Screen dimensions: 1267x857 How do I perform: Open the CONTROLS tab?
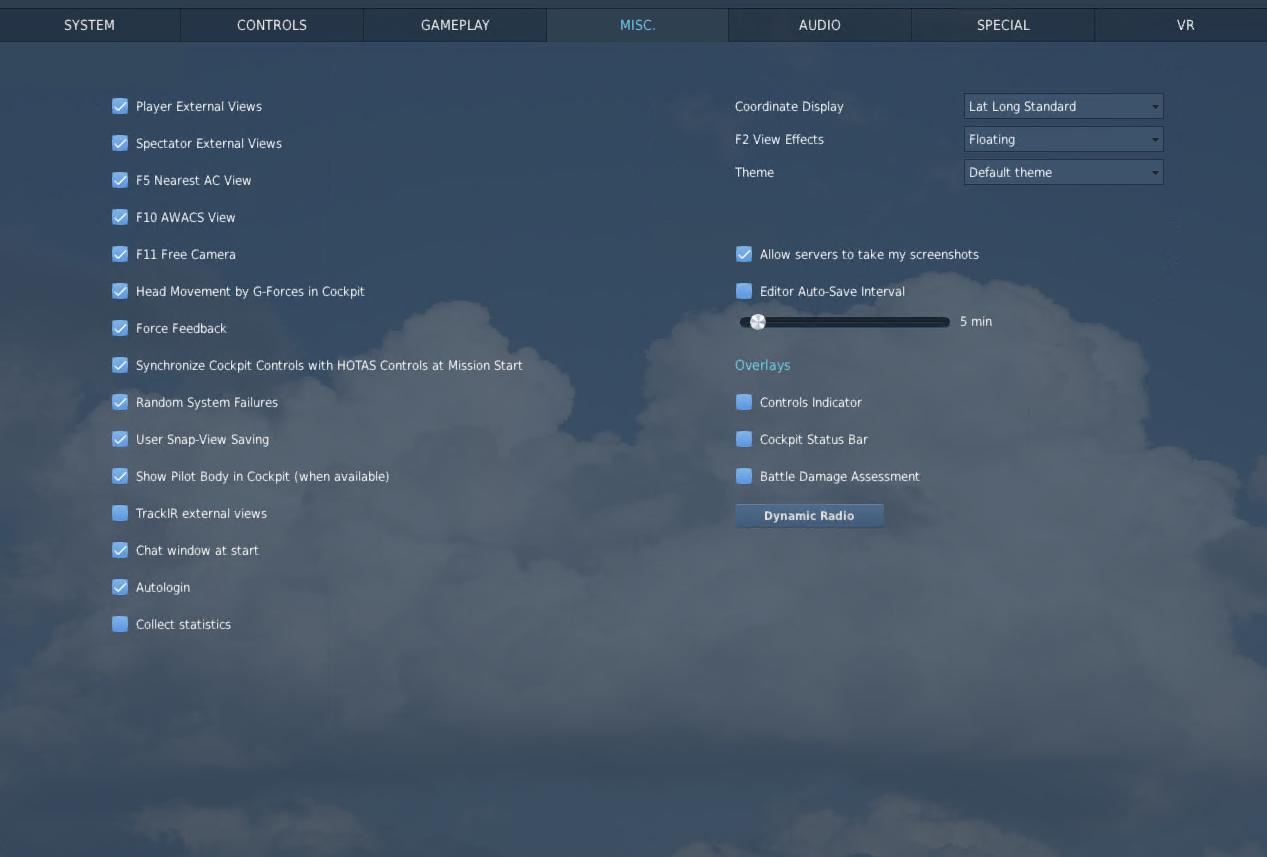pos(272,25)
